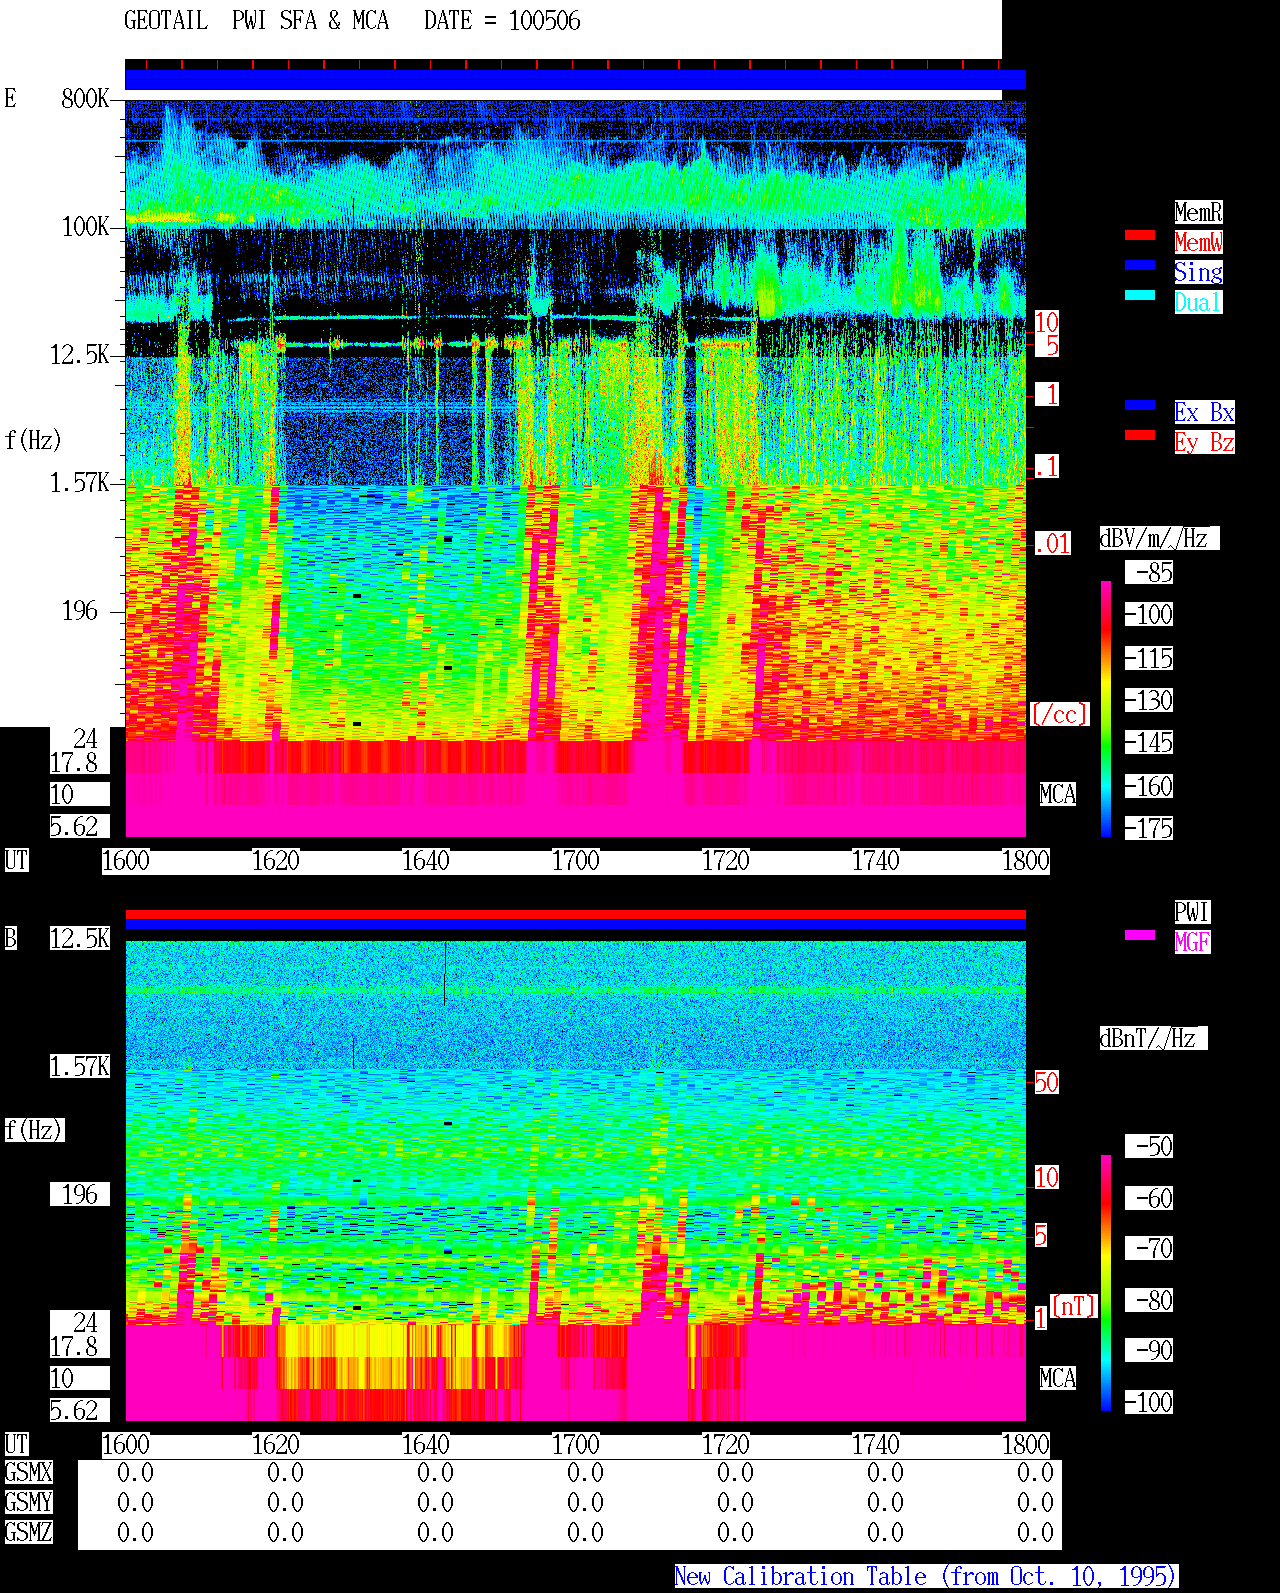Click the "MGF" legend label

1192,942
